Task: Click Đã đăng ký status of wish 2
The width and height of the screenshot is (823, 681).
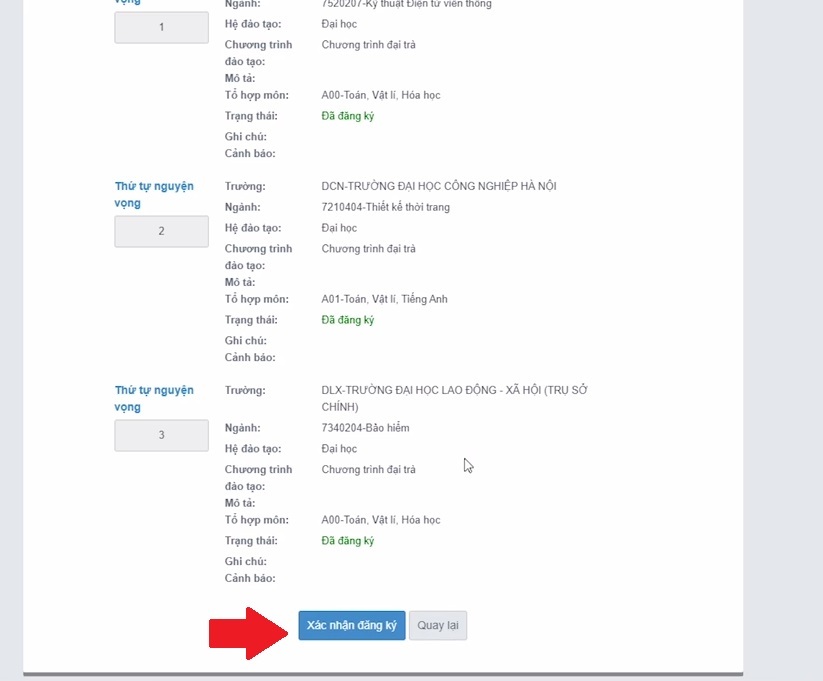Action: tap(347, 320)
